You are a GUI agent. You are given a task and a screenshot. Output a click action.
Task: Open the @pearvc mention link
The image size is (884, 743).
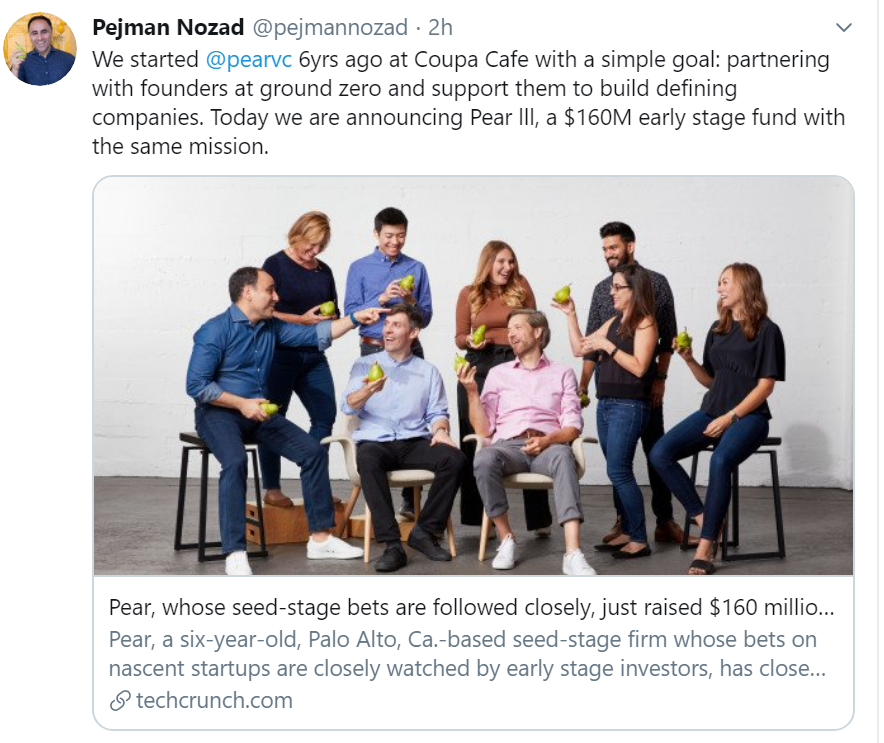pos(249,59)
